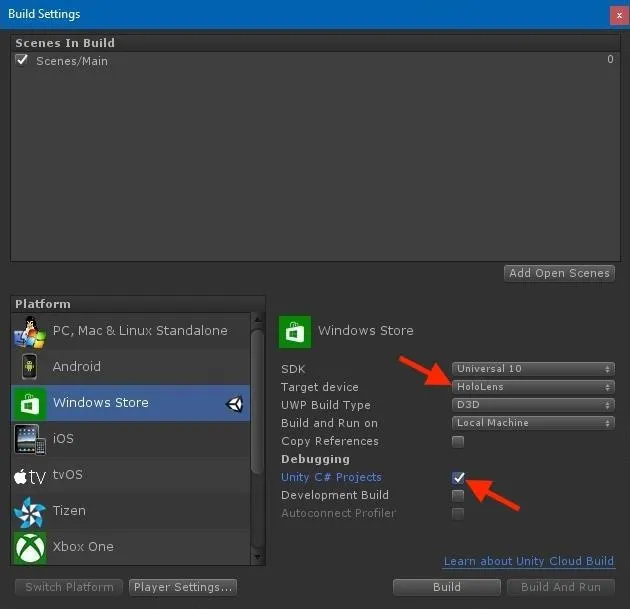The height and width of the screenshot is (609, 630).
Task: Uncheck the Scenes/Main scene checkbox
Action: click(x=21, y=60)
